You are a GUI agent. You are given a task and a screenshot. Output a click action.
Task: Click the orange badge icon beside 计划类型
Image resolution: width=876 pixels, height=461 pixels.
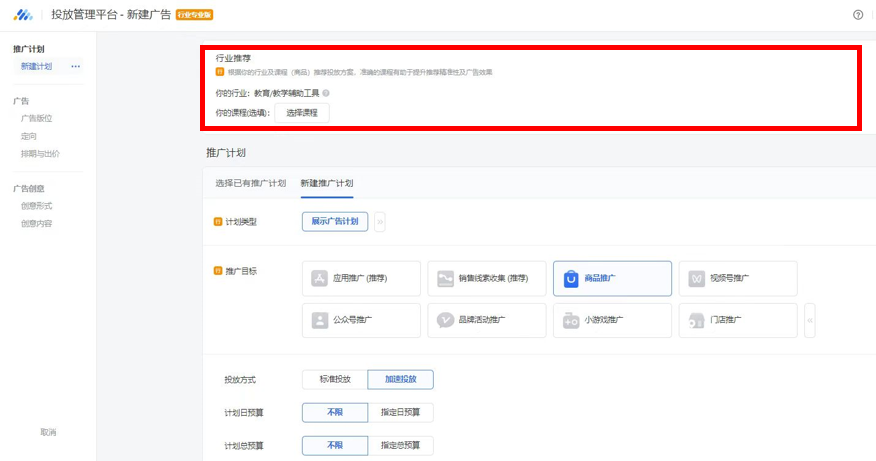click(218, 222)
